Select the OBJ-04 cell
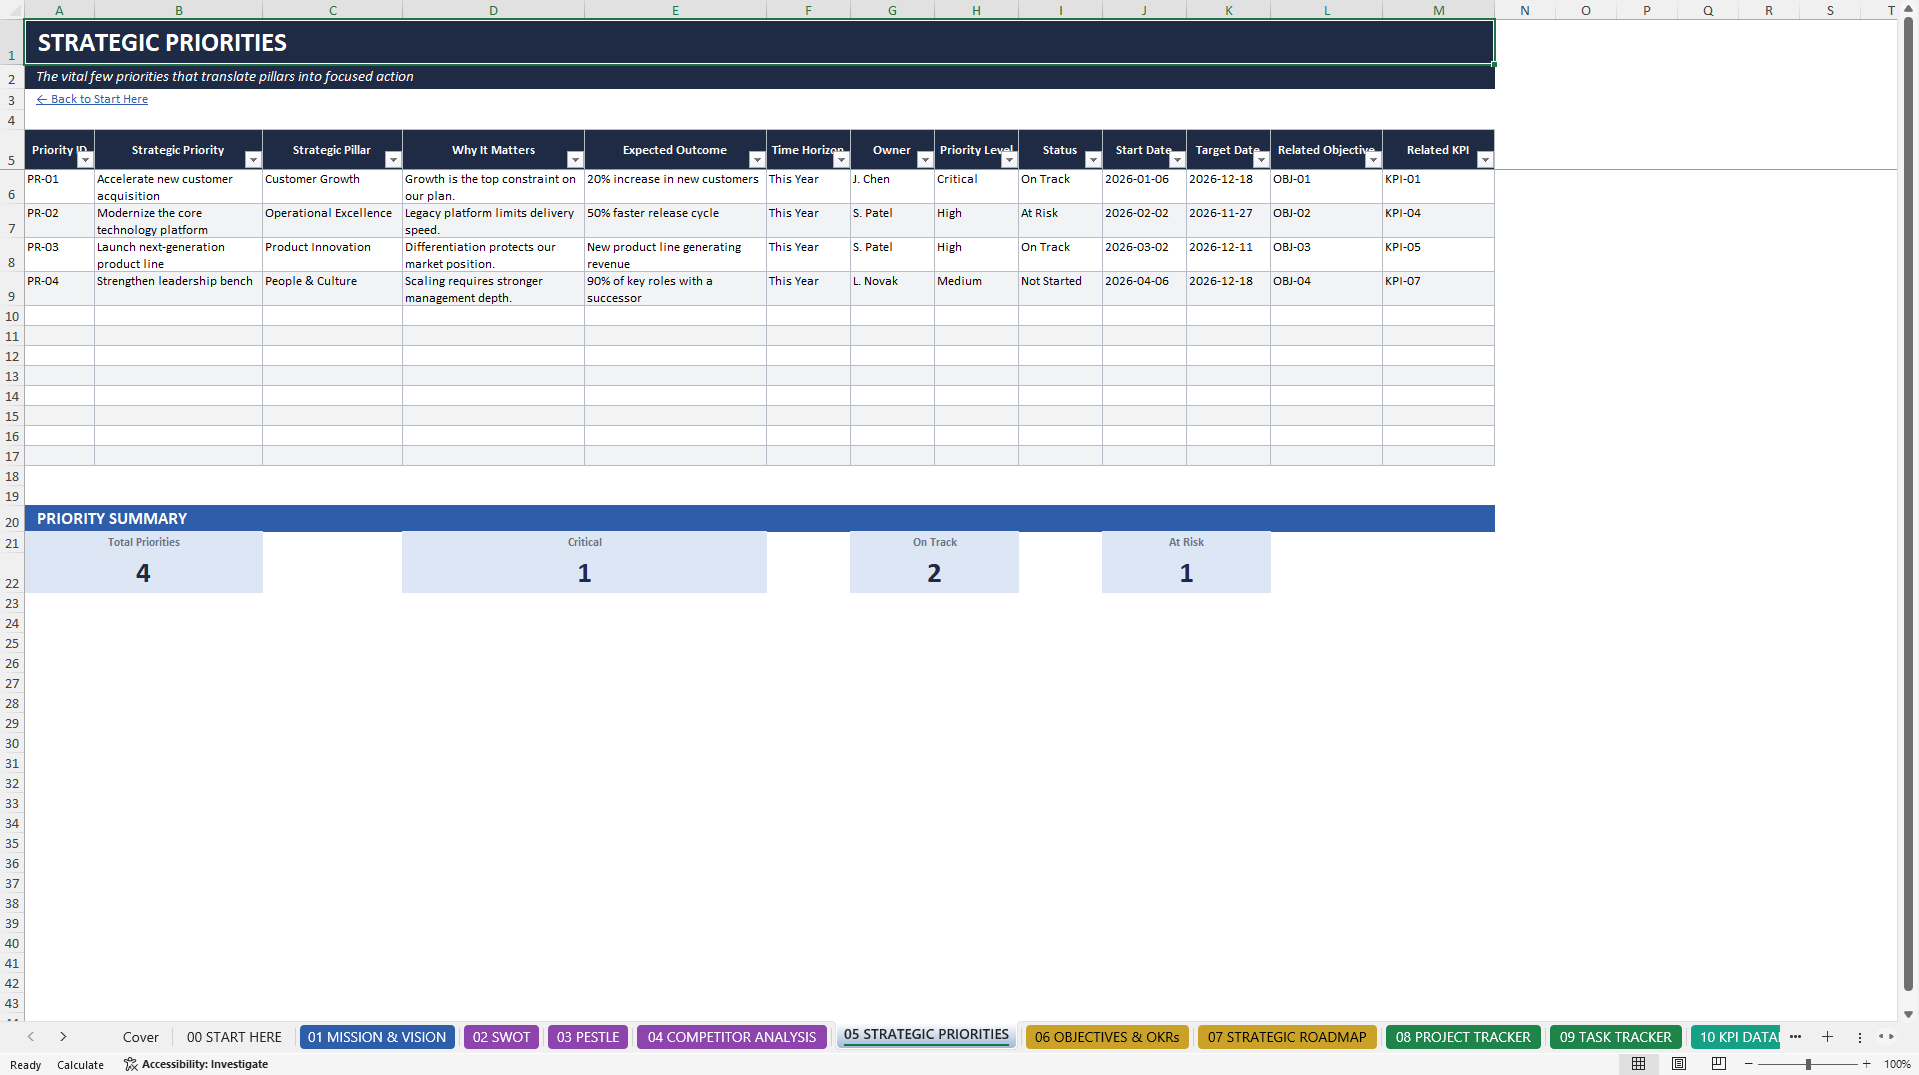The height and width of the screenshot is (1075, 1919). [x=1326, y=289]
